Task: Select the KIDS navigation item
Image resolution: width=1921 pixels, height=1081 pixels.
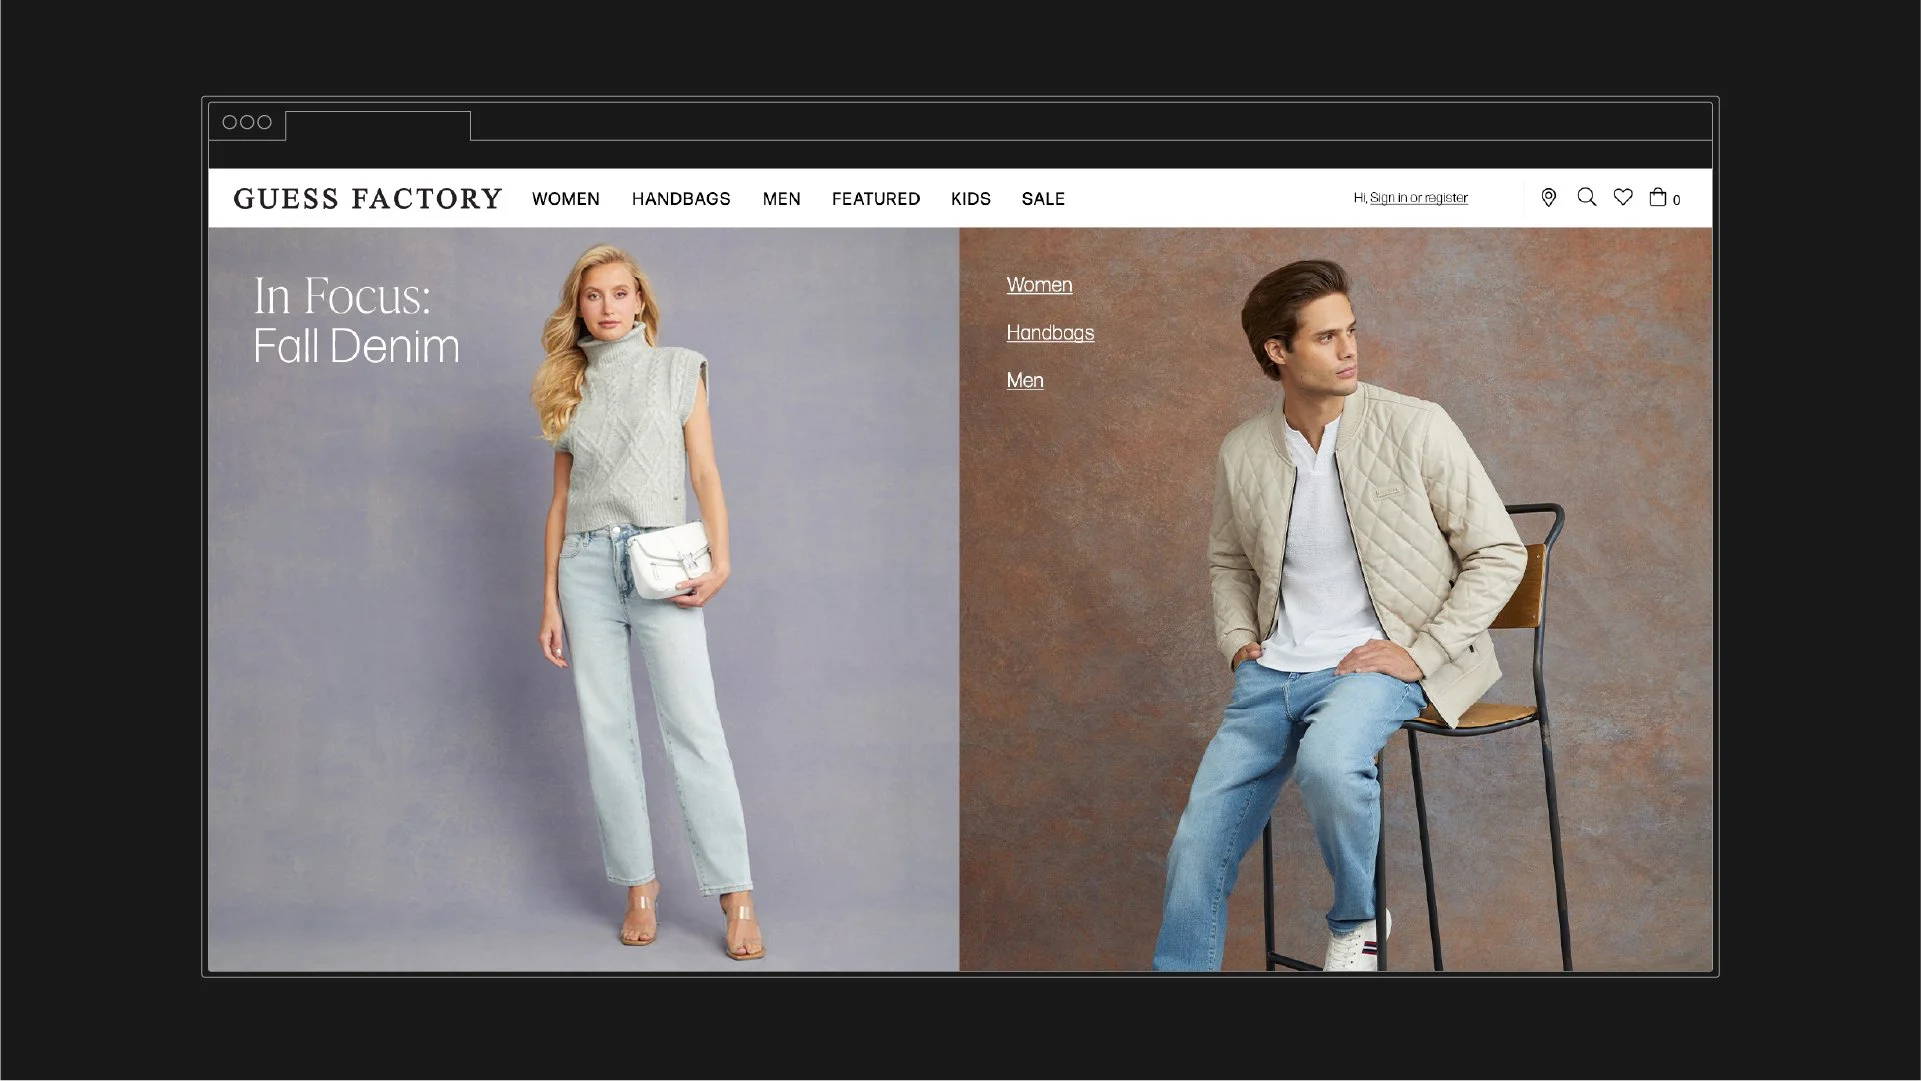Action: pyautogui.click(x=970, y=199)
